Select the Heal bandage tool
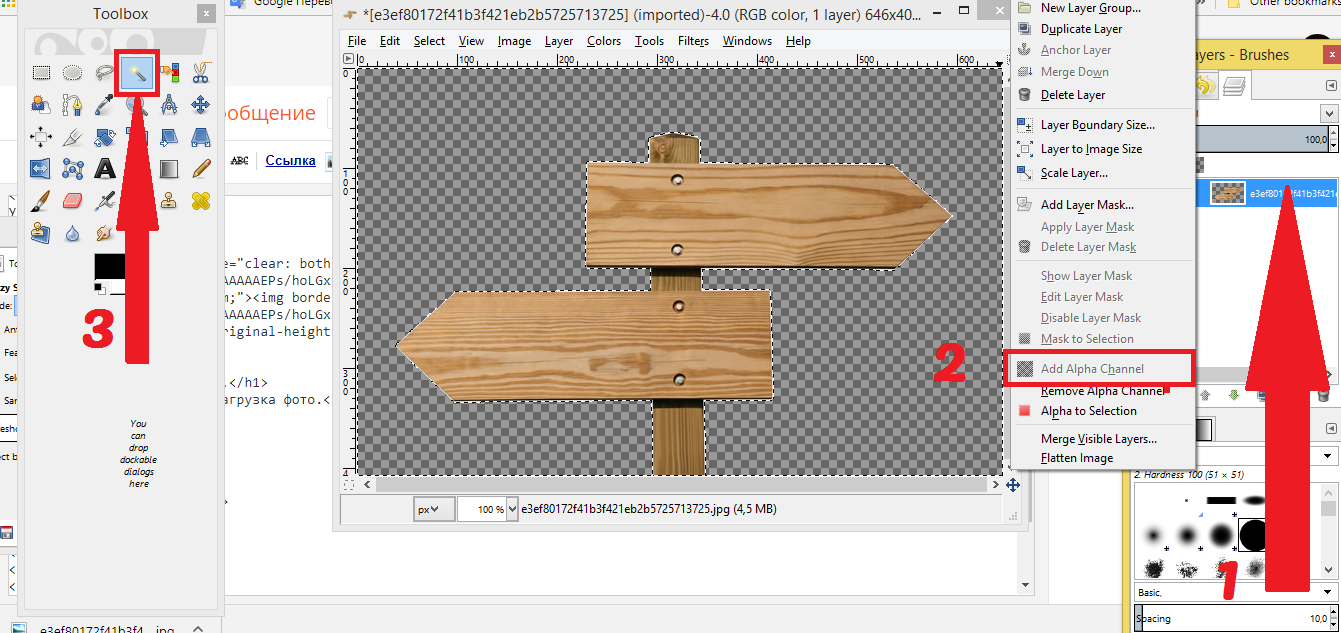 (x=200, y=200)
